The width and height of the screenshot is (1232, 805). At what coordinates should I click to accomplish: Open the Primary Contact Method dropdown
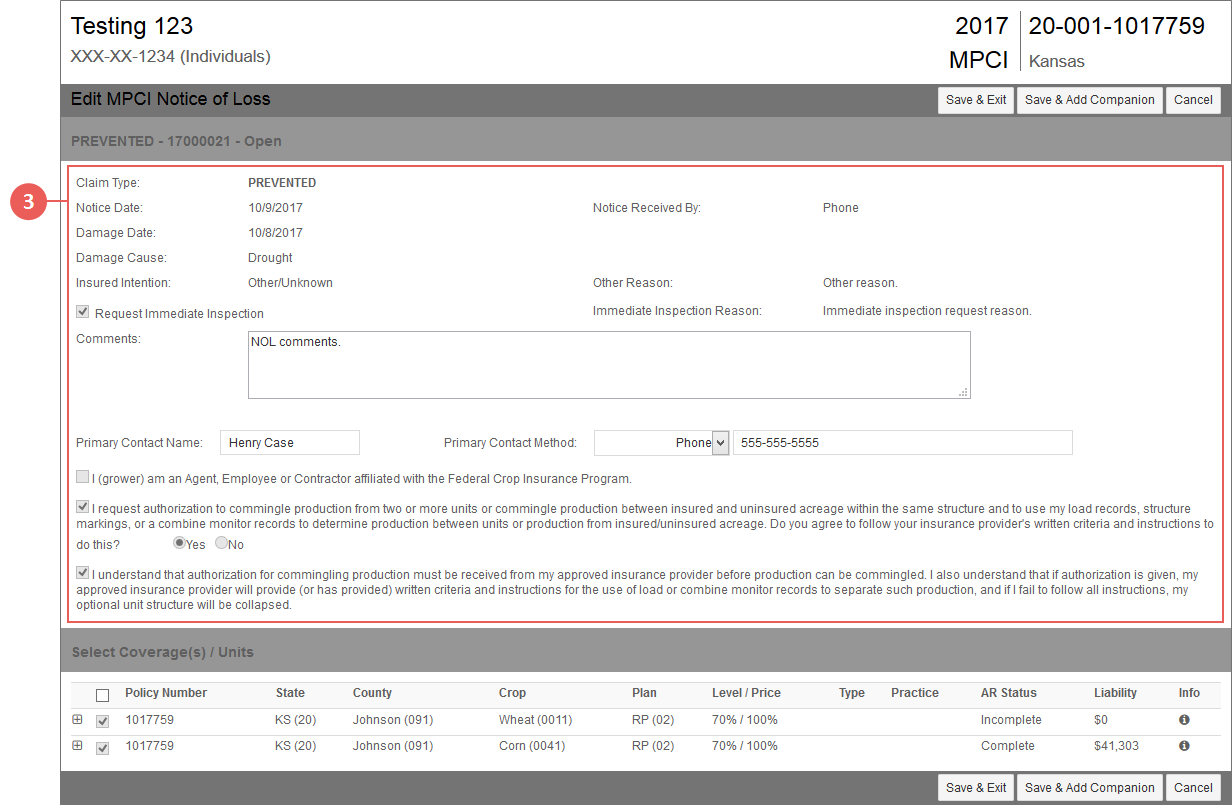click(720, 442)
